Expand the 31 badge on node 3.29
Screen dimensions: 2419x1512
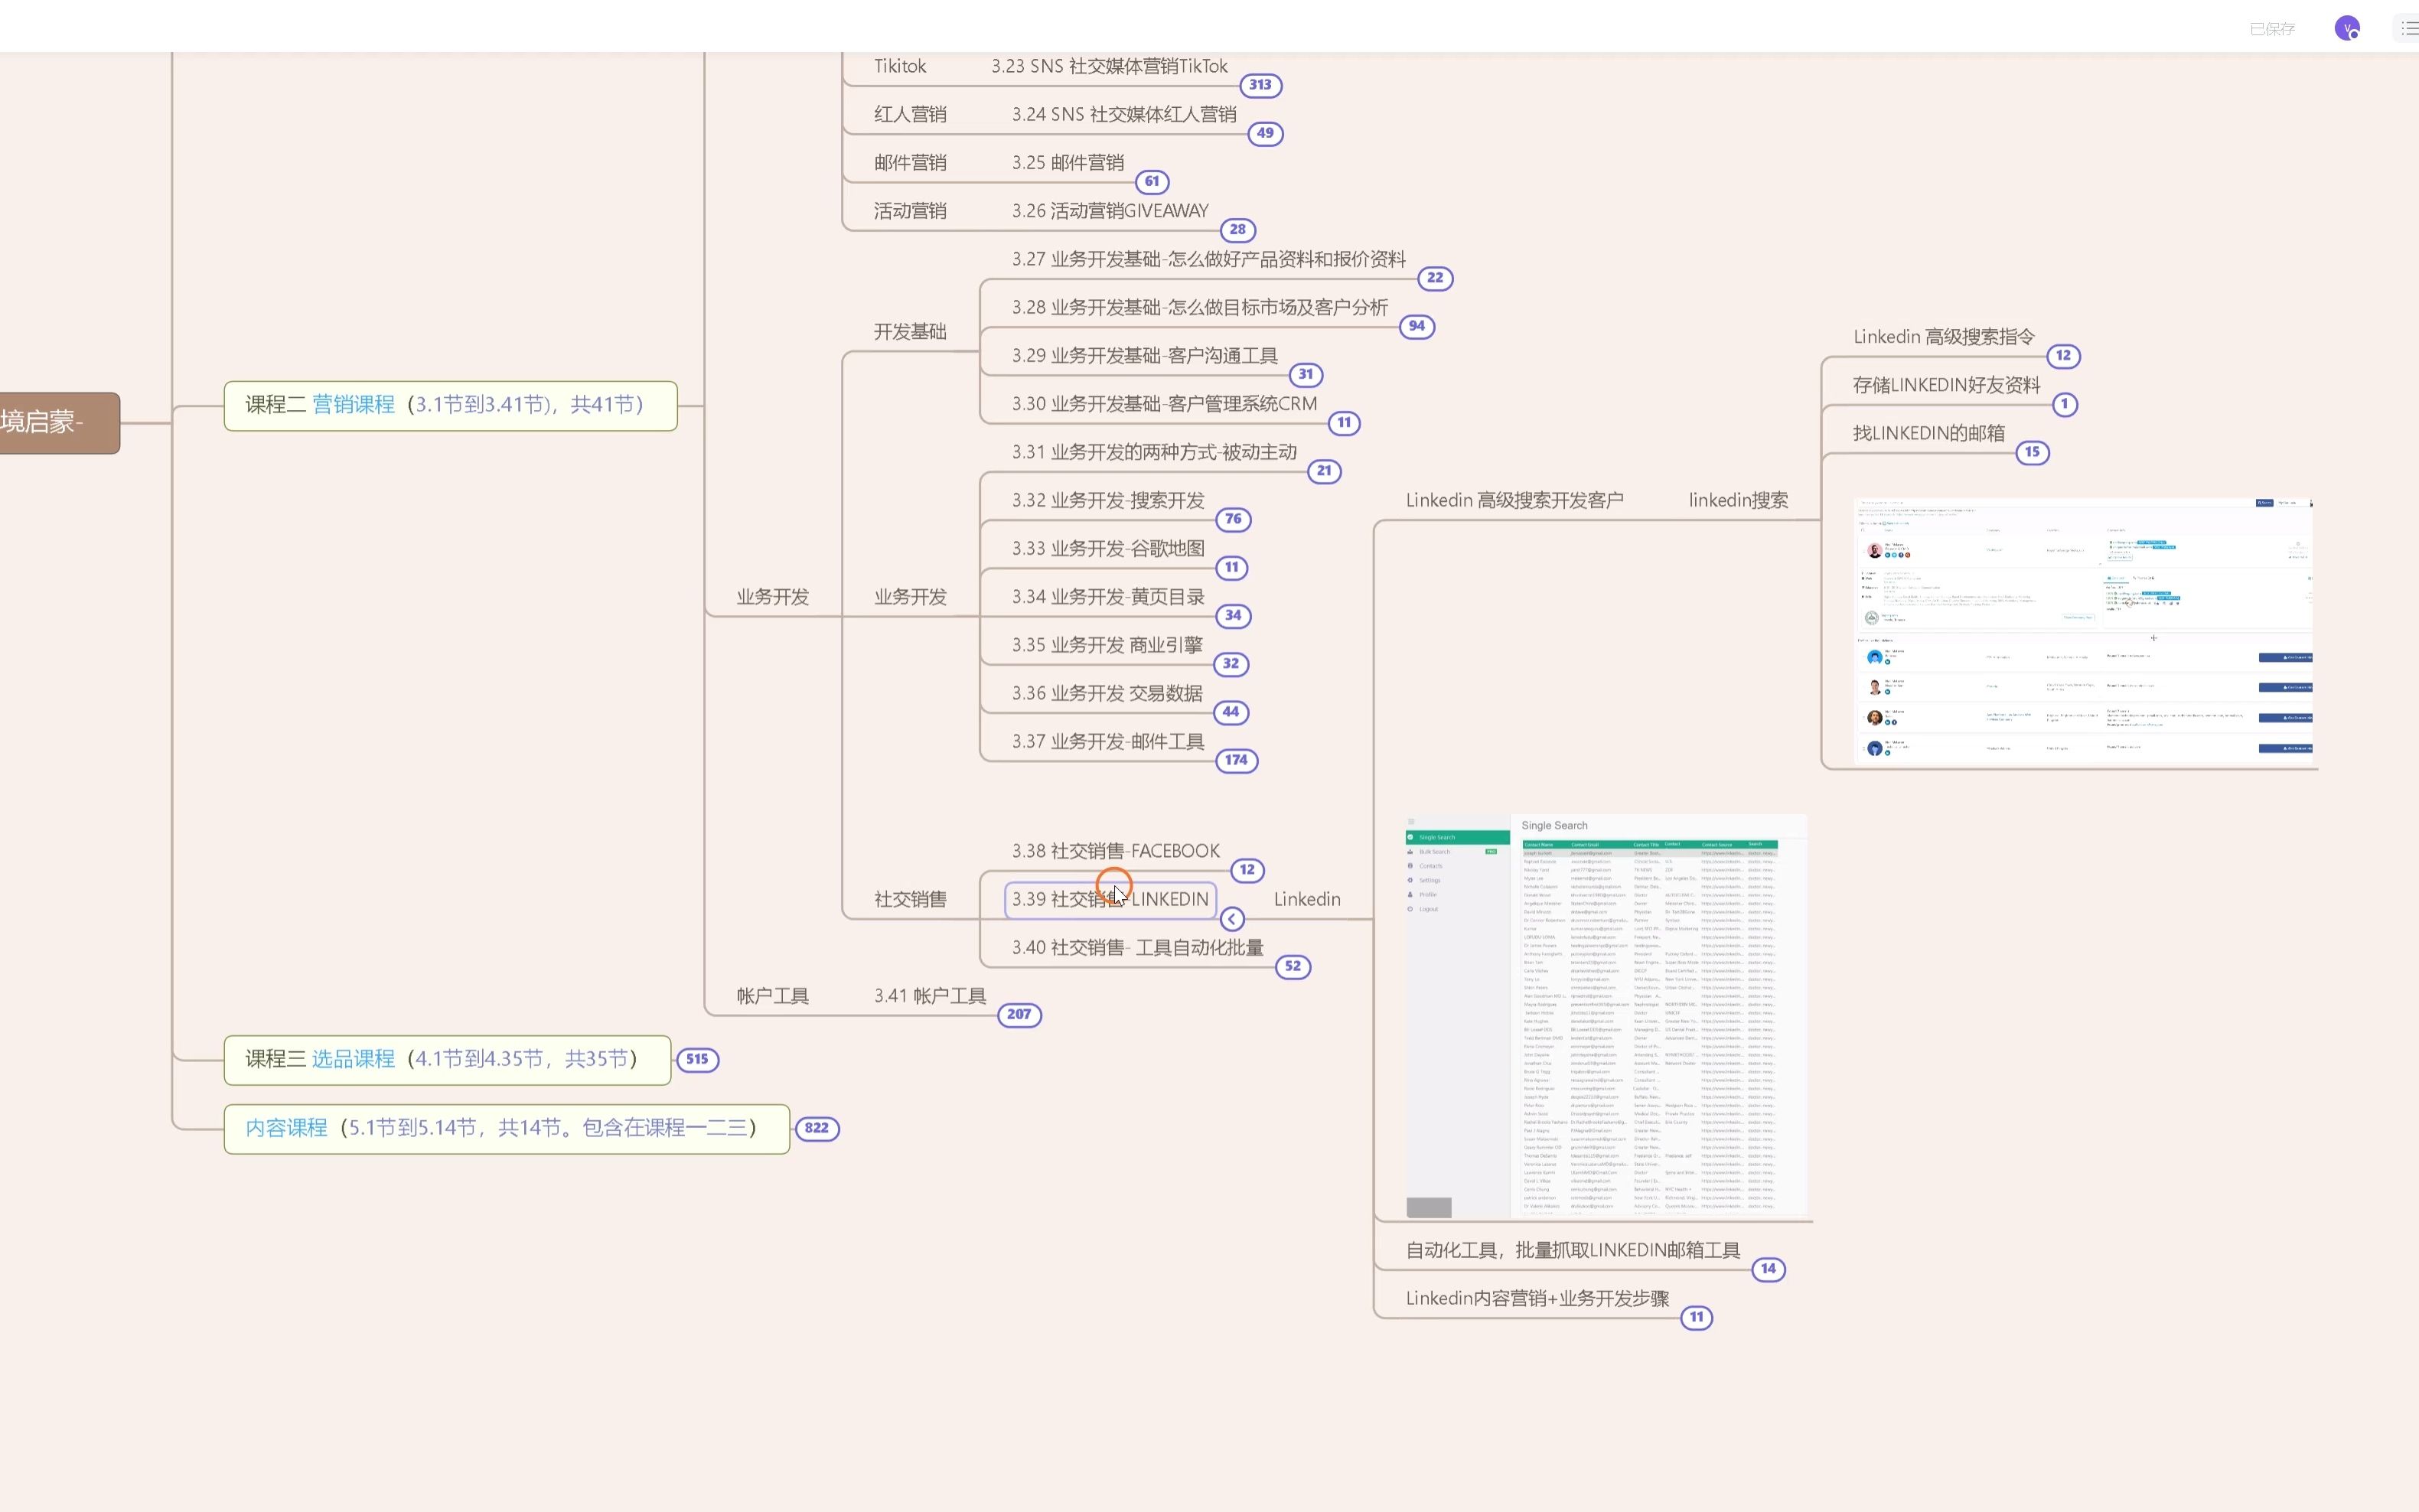pyautogui.click(x=1306, y=374)
